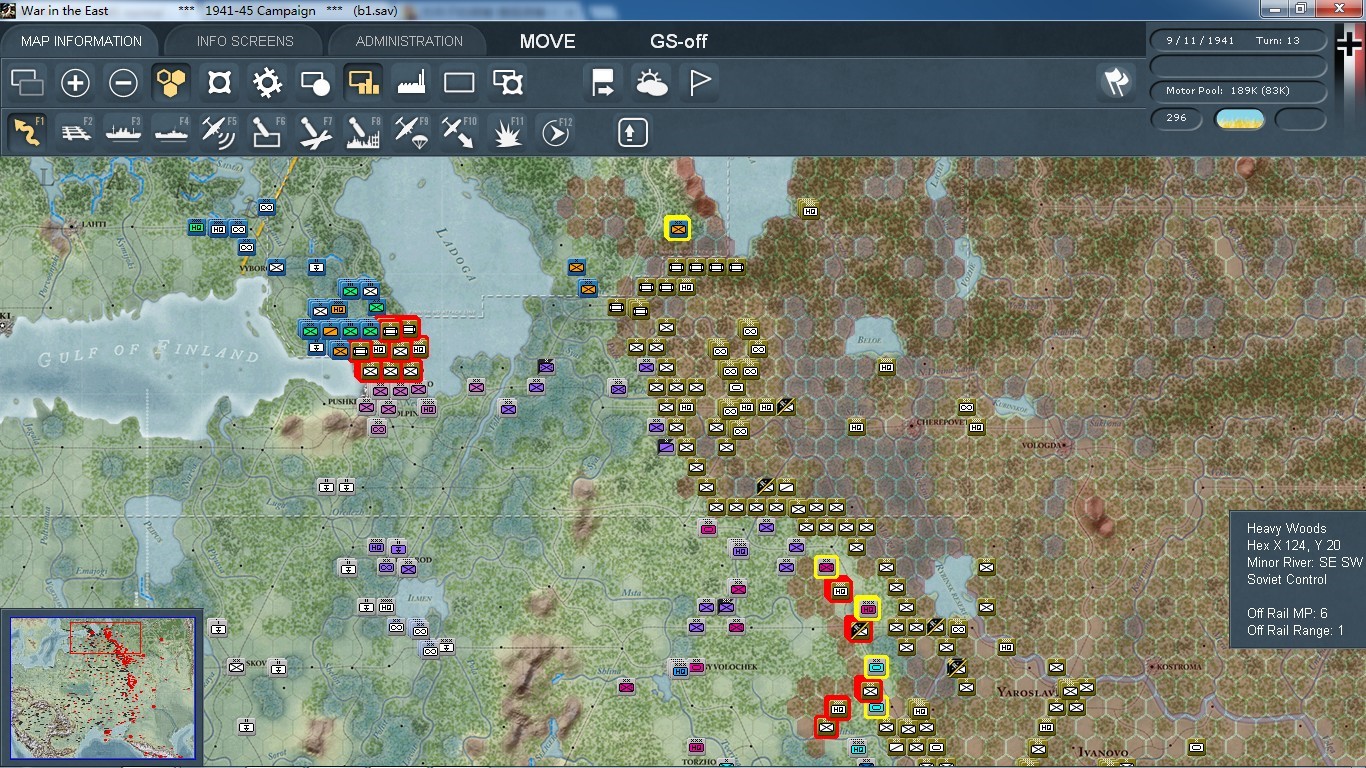Image resolution: width=1366 pixels, height=768 pixels.
Task: Select F5 air recon mode icon
Action: [x=220, y=132]
